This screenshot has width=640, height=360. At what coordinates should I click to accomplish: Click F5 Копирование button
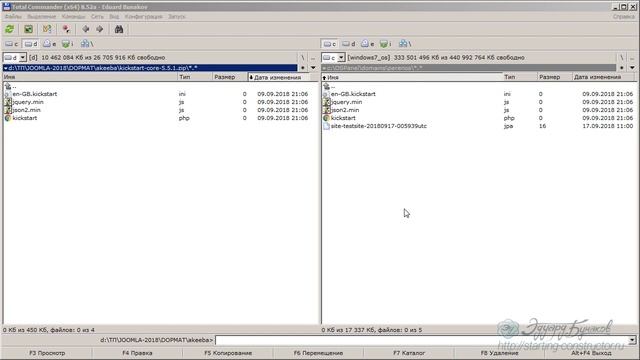(x=228, y=353)
